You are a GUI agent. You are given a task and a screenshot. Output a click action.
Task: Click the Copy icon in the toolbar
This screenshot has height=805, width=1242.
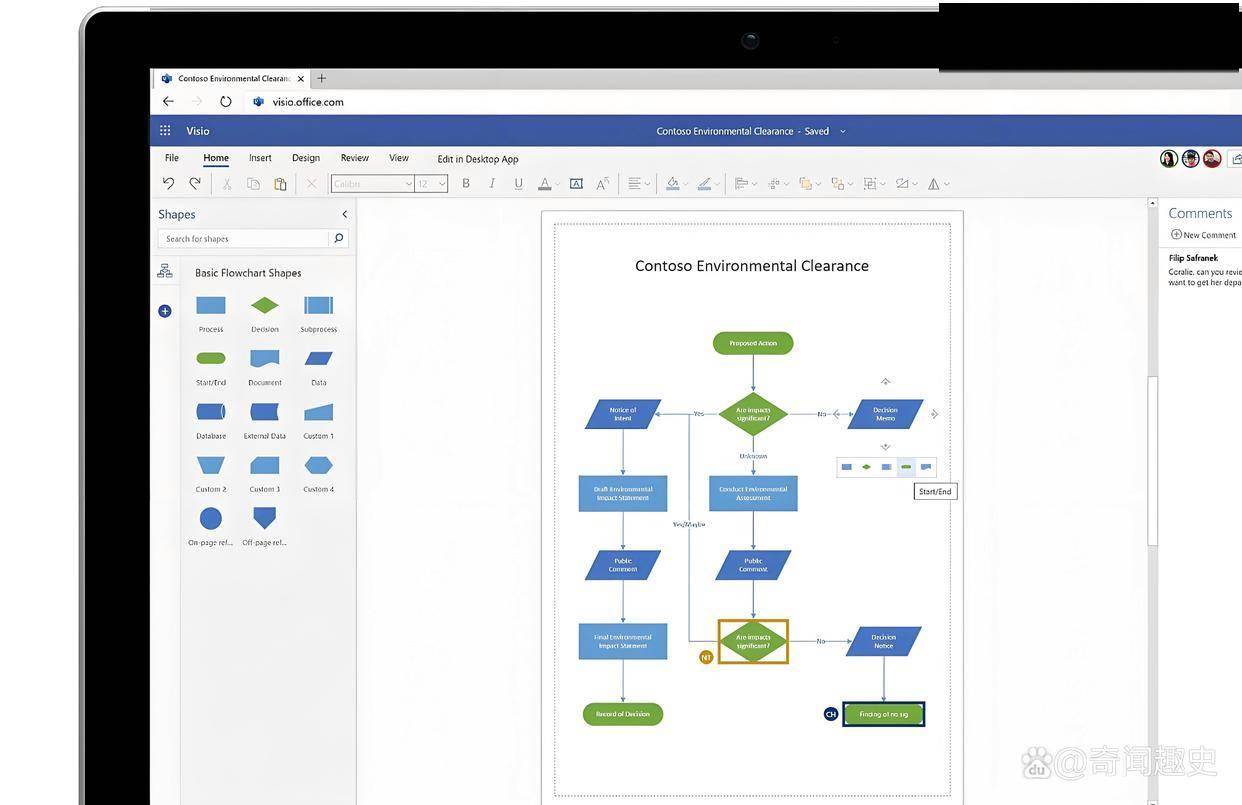(253, 184)
